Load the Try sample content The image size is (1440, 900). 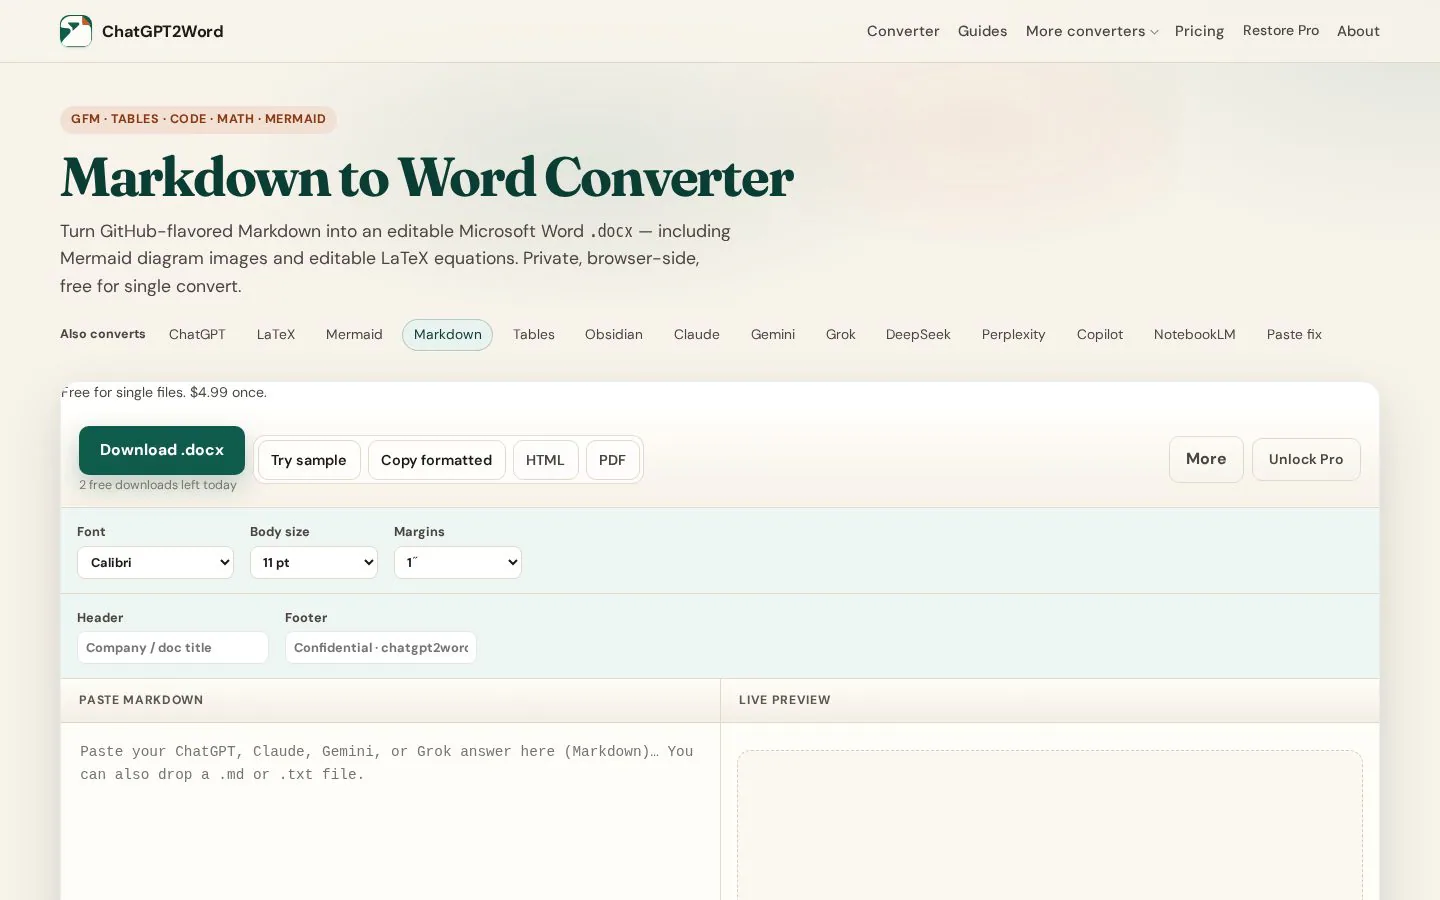point(309,460)
